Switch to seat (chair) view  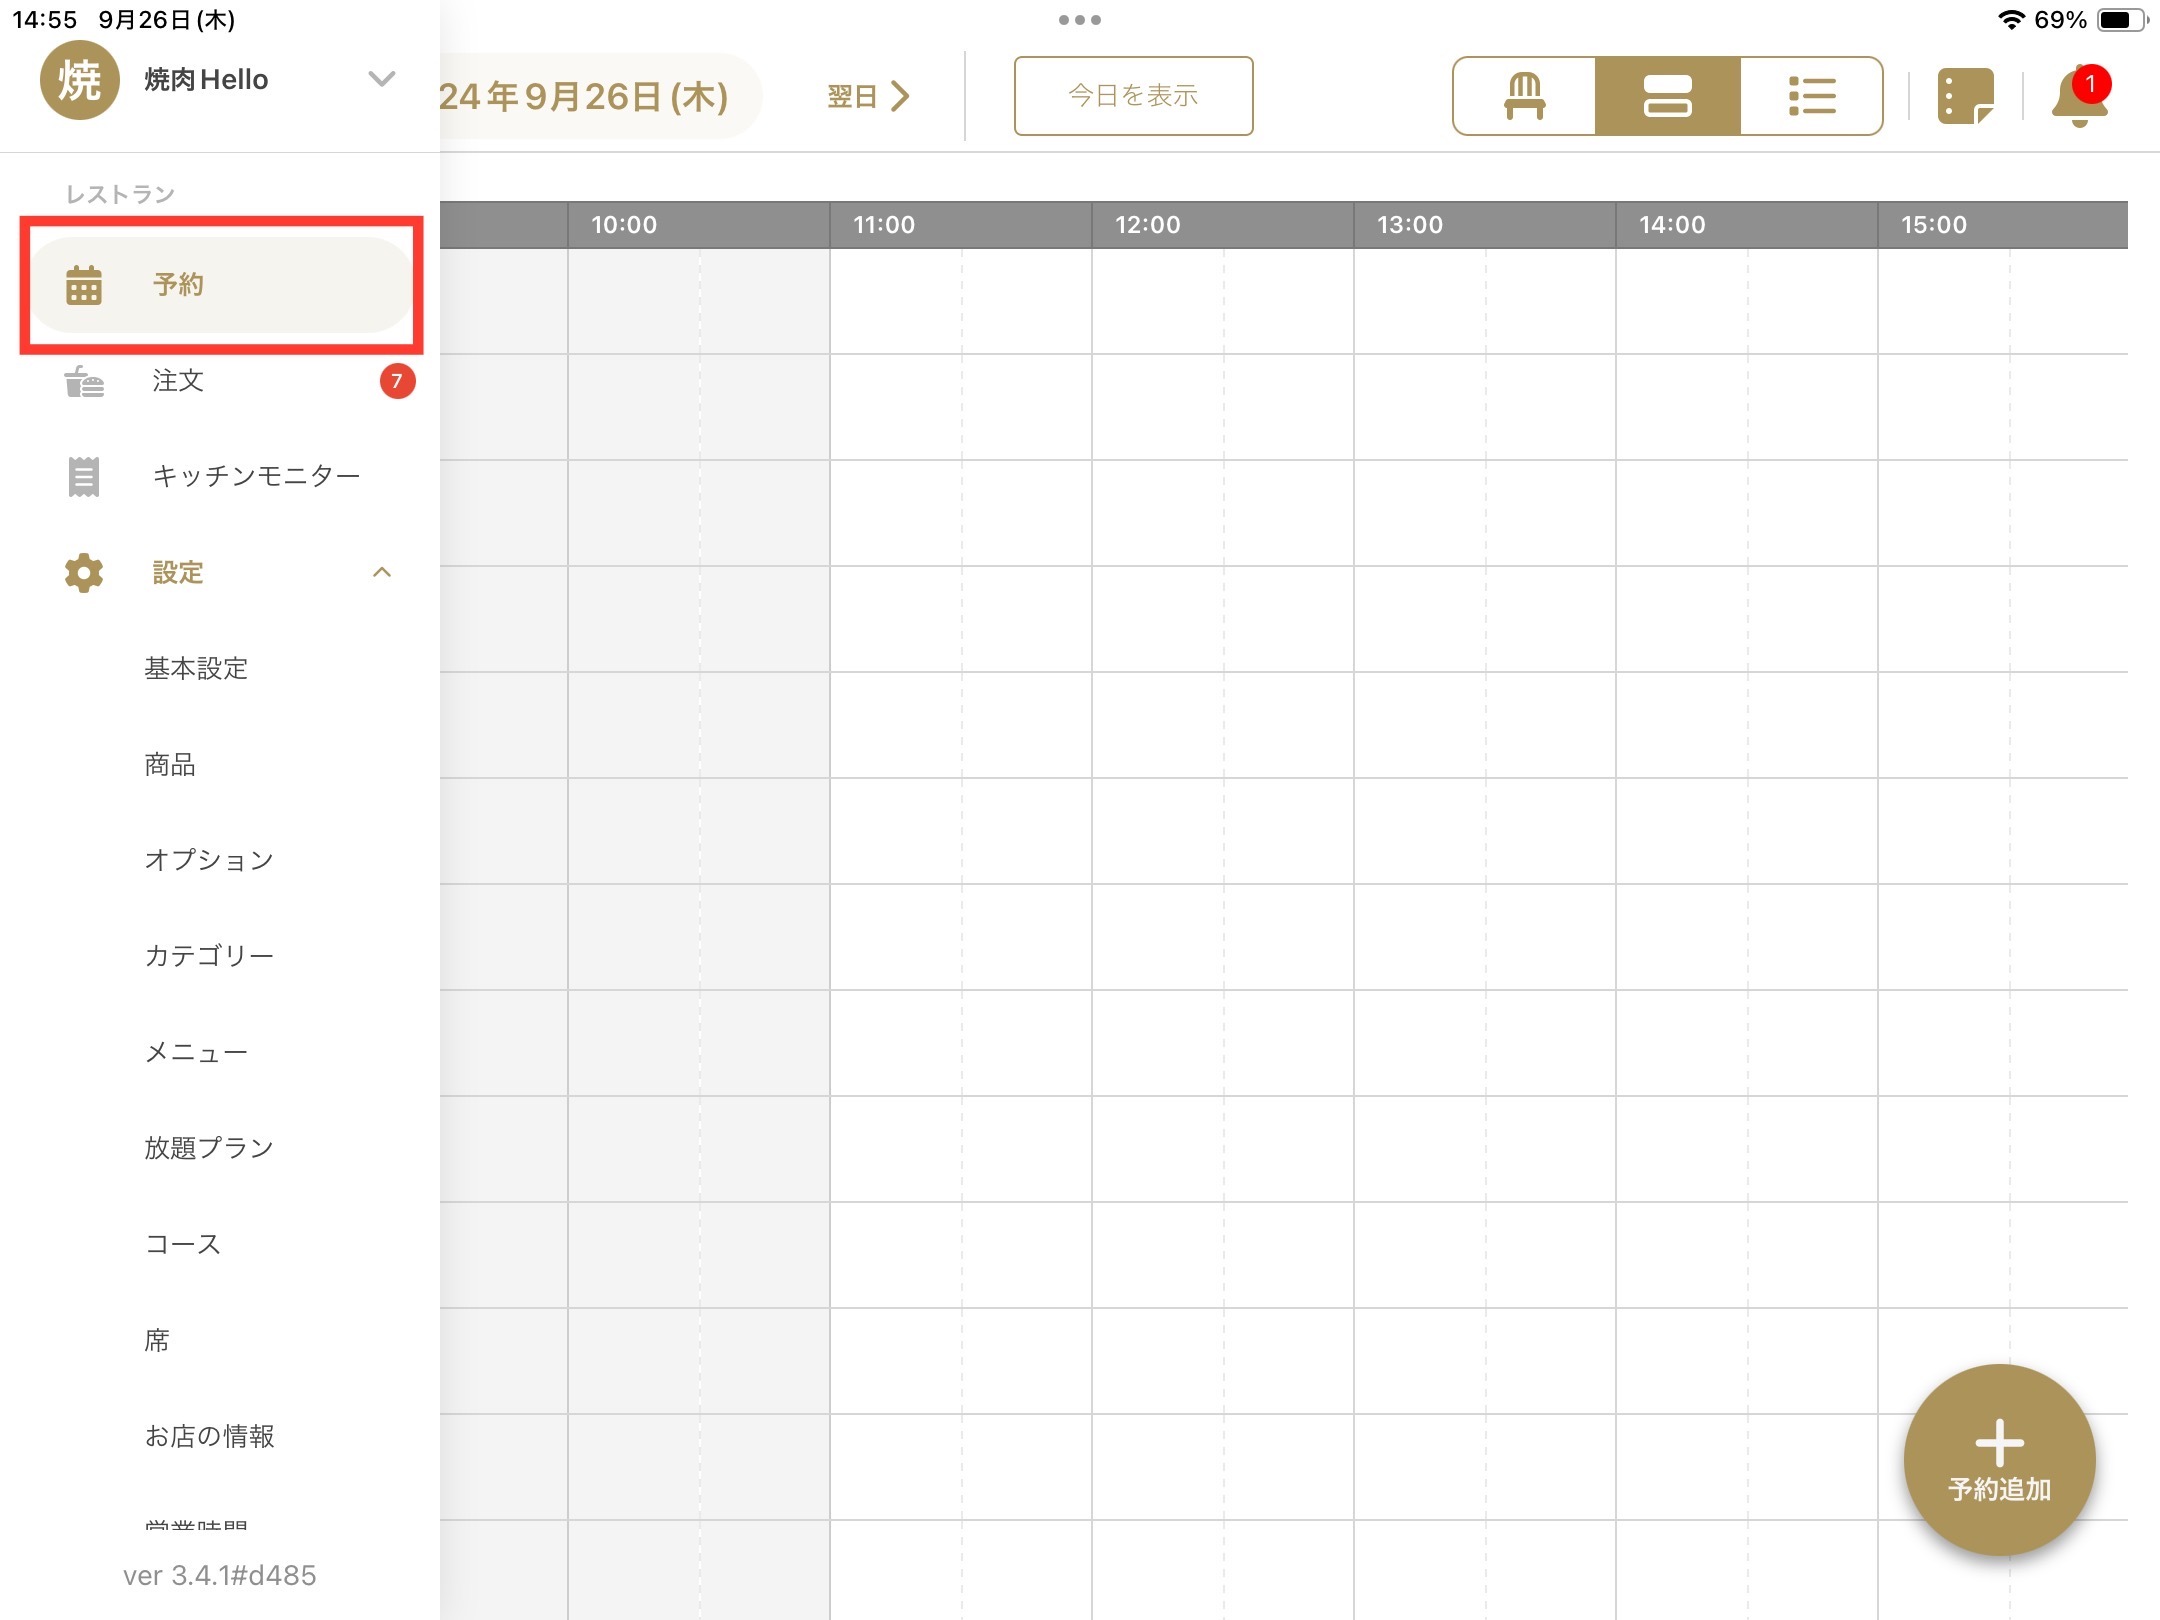(x=1524, y=96)
